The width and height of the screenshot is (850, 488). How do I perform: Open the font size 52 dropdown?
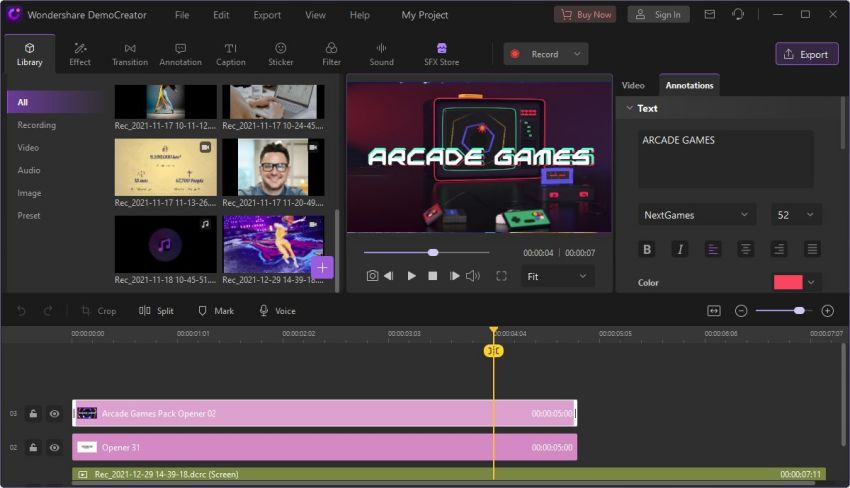(x=796, y=215)
